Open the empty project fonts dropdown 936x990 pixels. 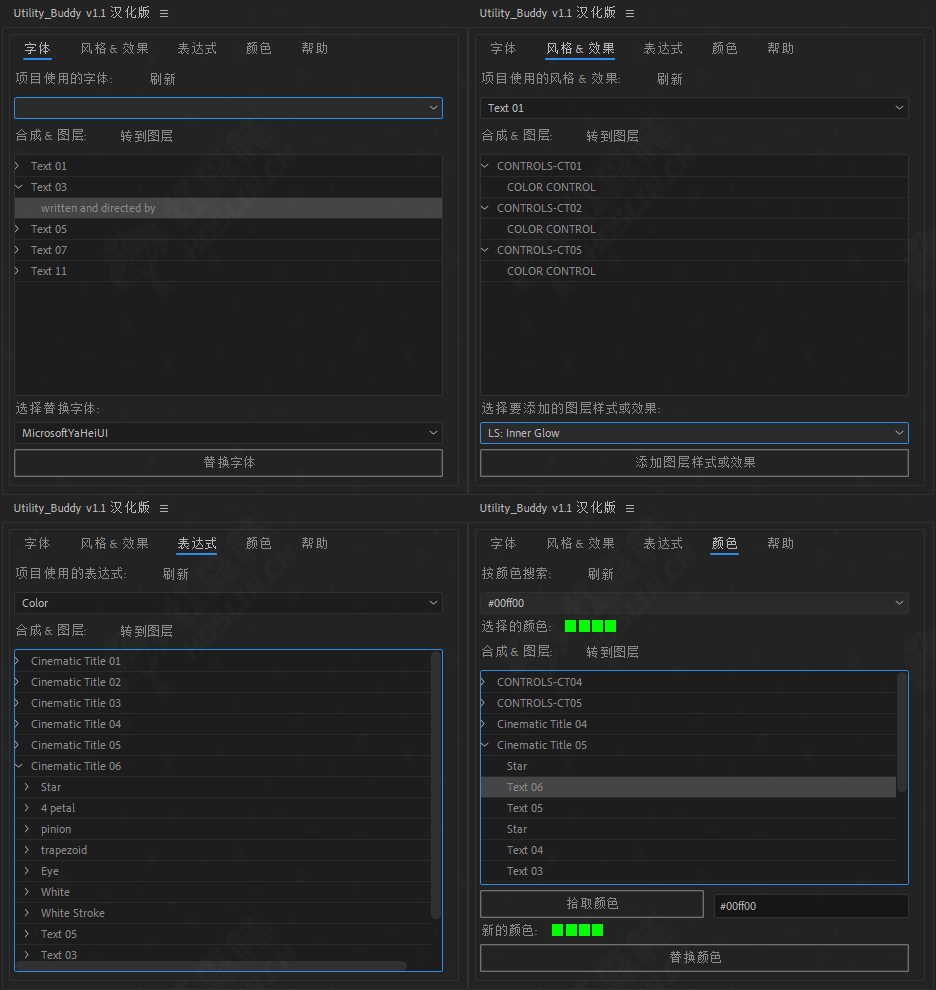click(x=228, y=108)
